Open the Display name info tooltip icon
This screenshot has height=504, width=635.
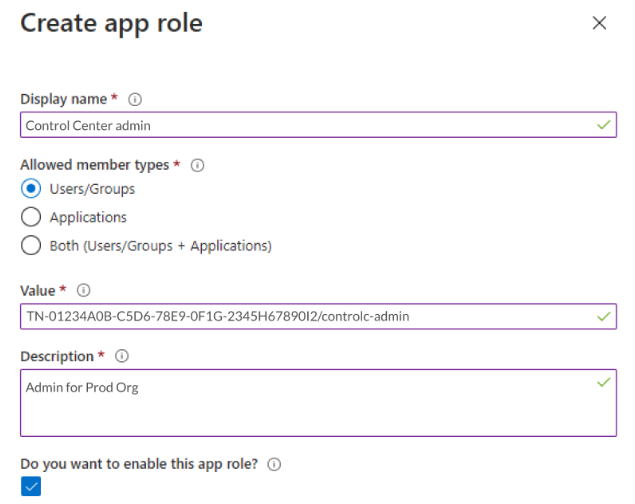point(135,99)
